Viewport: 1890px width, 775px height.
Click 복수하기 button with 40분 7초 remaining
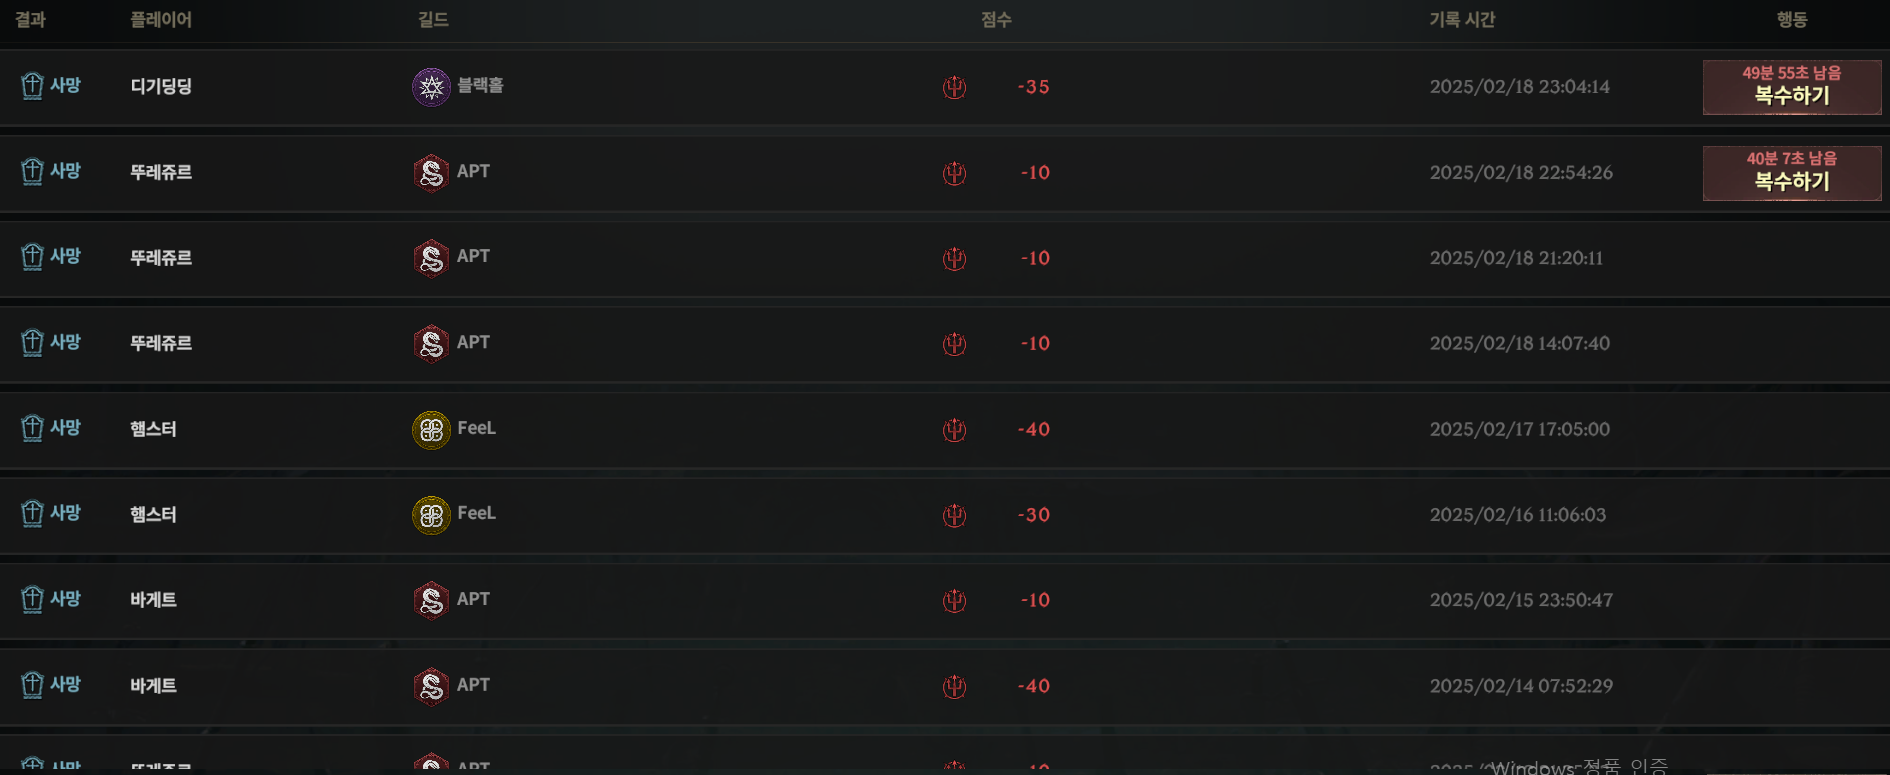tap(1791, 173)
